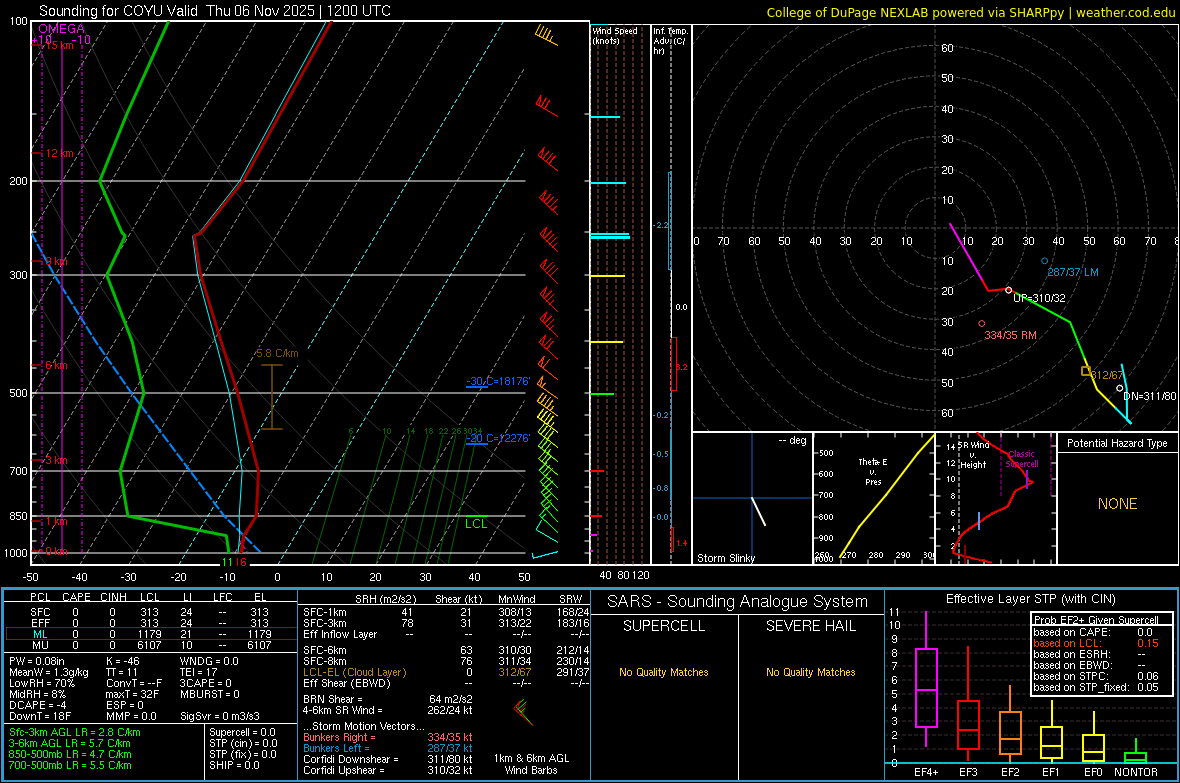Click the 'based on STPC' probability row

[x=1096, y=676]
